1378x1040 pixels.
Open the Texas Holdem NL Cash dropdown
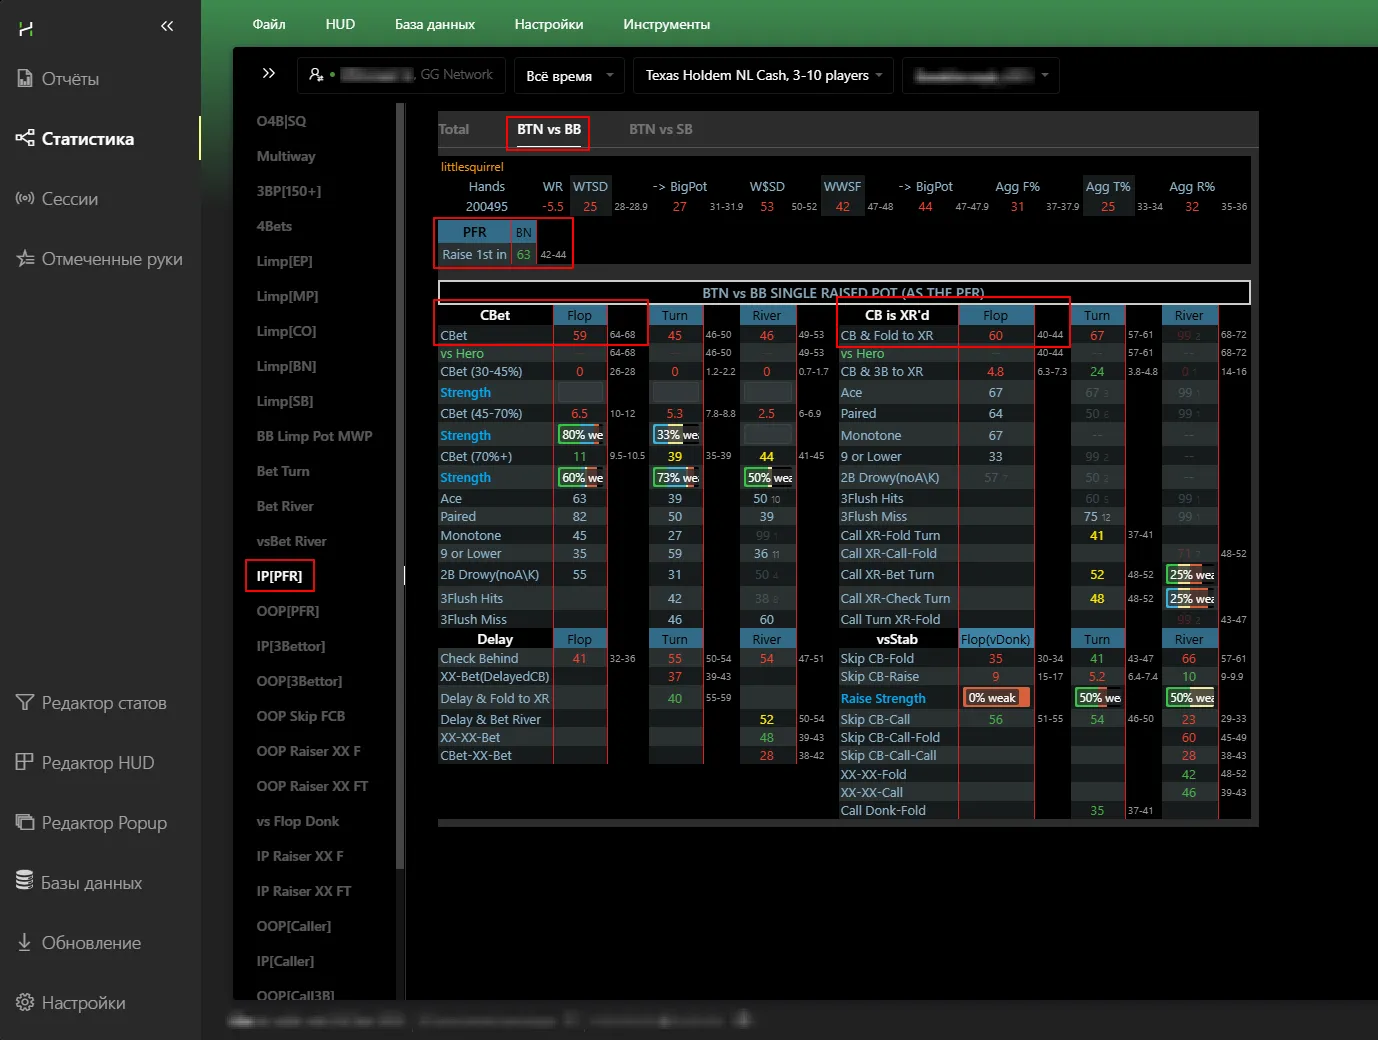click(x=764, y=76)
